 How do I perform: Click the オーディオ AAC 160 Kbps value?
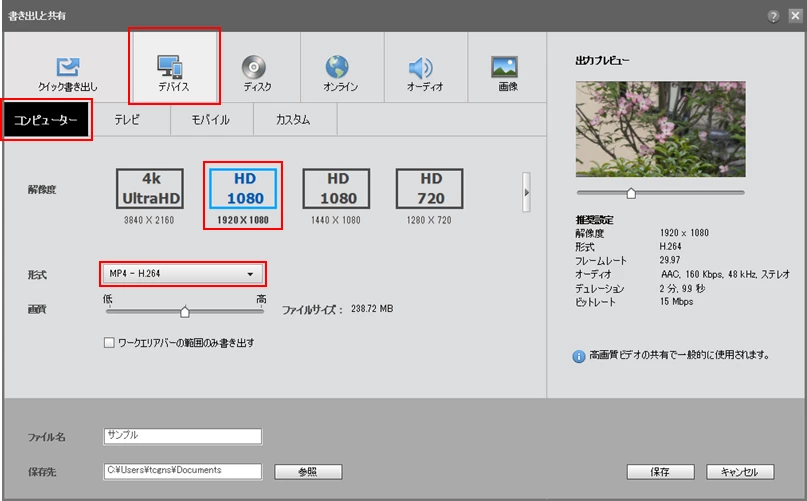pos(725,274)
